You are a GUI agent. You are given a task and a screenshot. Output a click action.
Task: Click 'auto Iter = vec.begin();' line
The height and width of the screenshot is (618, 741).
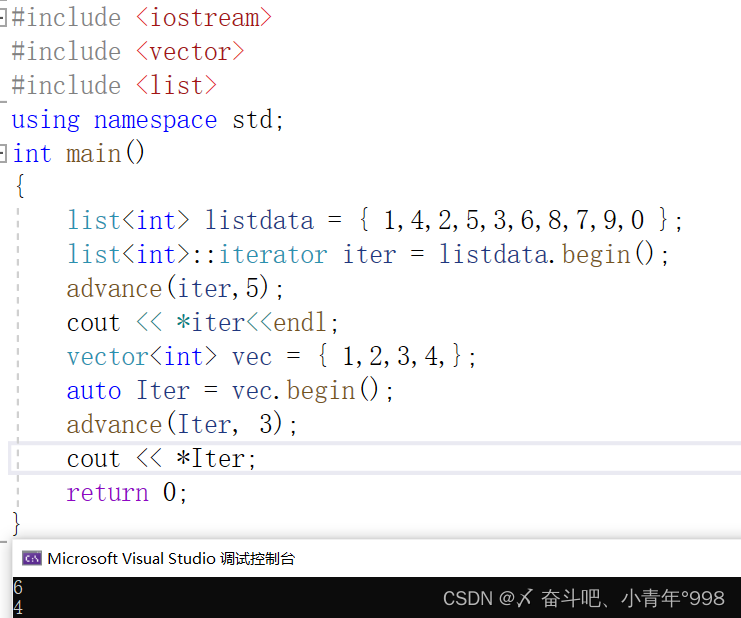(x=230, y=391)
